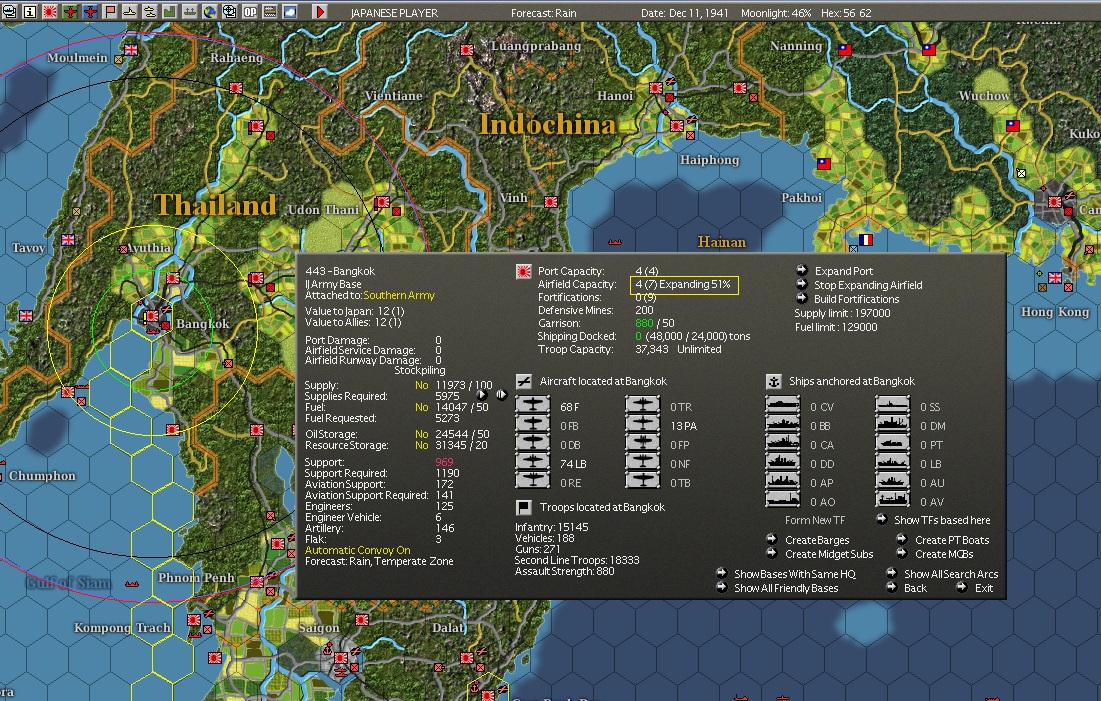Toggle Resource Storage stockpiling No setting
Screen dimensions: 1101x701
(x=421, y=445)
